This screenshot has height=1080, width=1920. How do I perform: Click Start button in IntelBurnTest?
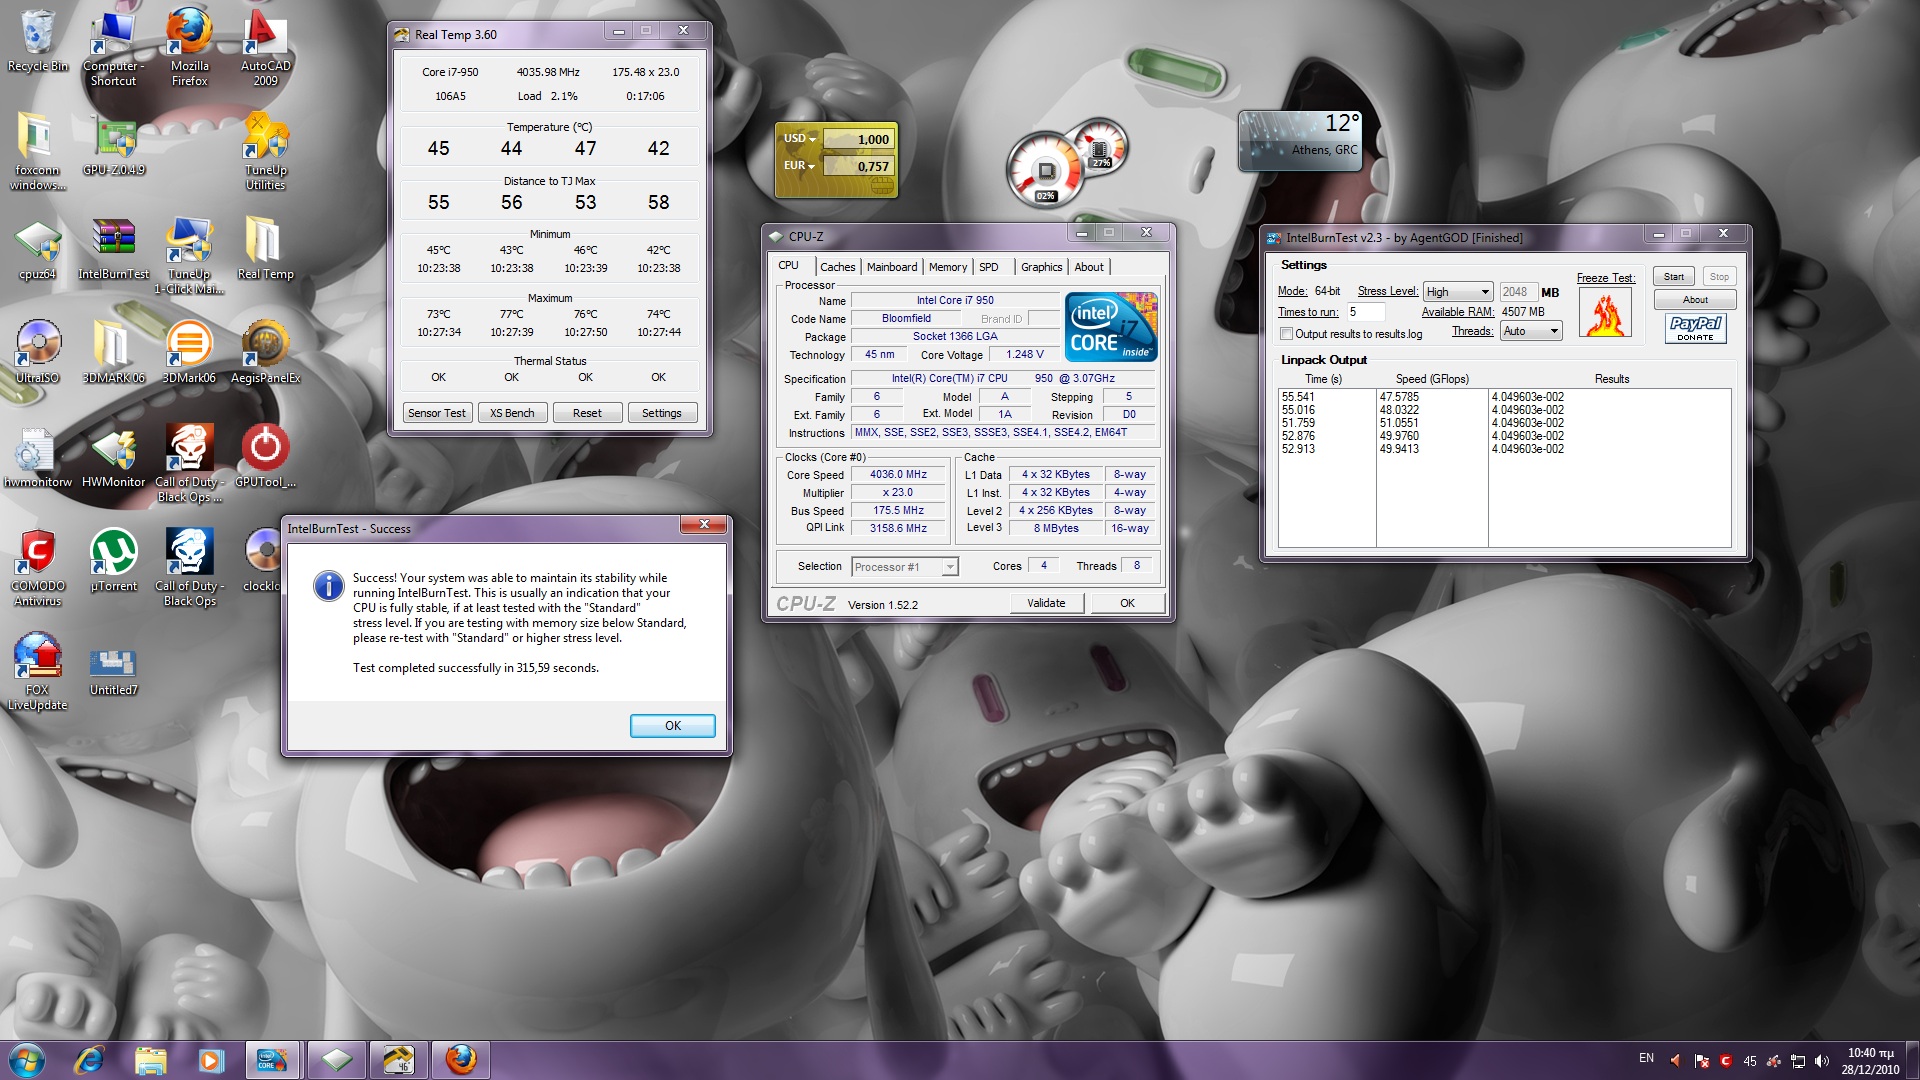click(1673, 277)
